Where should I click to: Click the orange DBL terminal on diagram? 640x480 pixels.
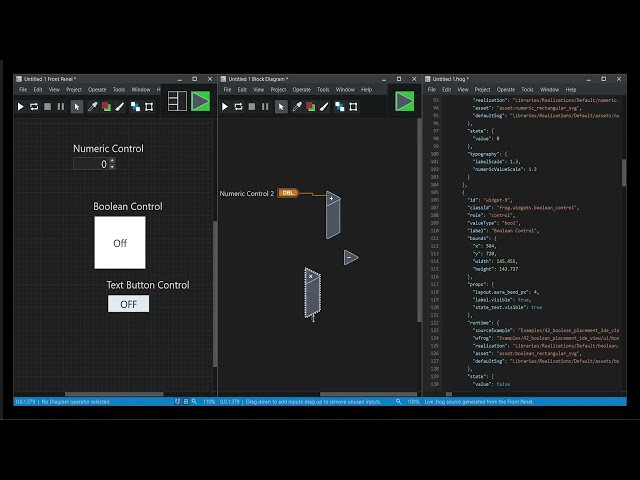pyautogui.click(x=288, y=193)
